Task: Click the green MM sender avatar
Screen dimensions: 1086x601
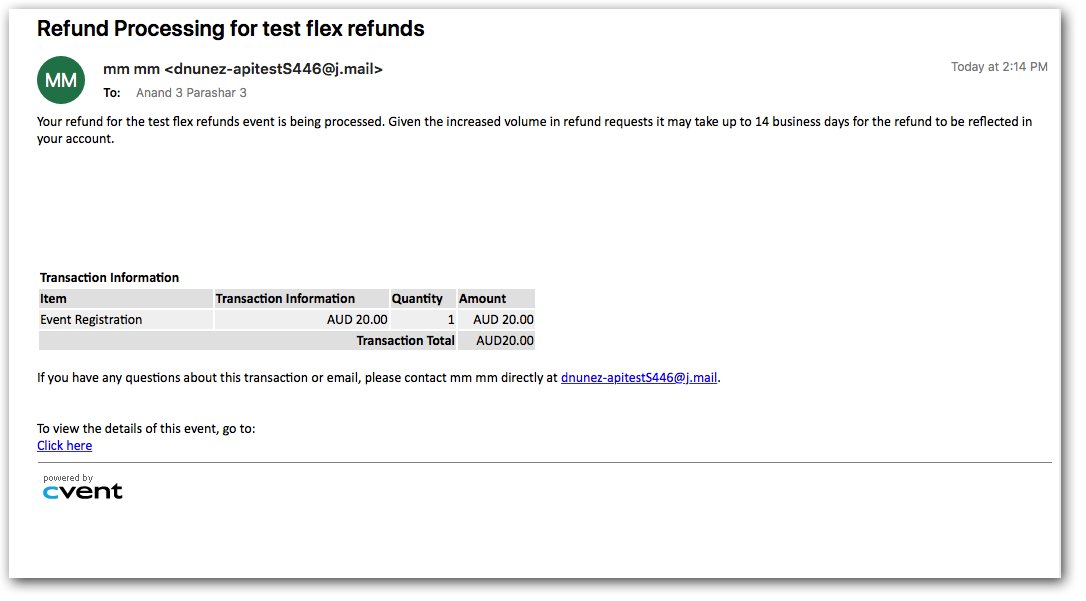Action: [61, 80]
